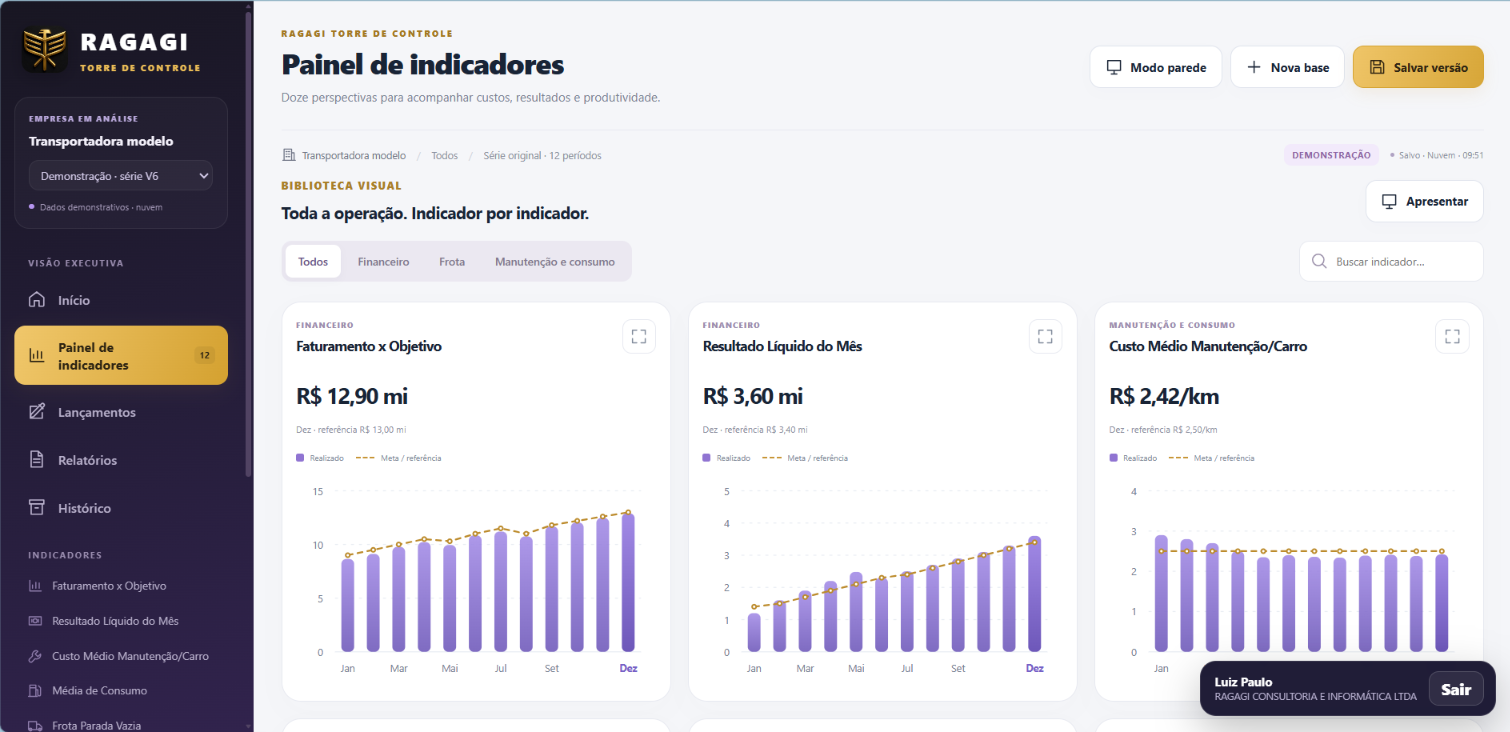Click the sidebar bar-chart icon for Faturamento x Objetivo
Screen dimensions: 1510x732
coord(35,586)
